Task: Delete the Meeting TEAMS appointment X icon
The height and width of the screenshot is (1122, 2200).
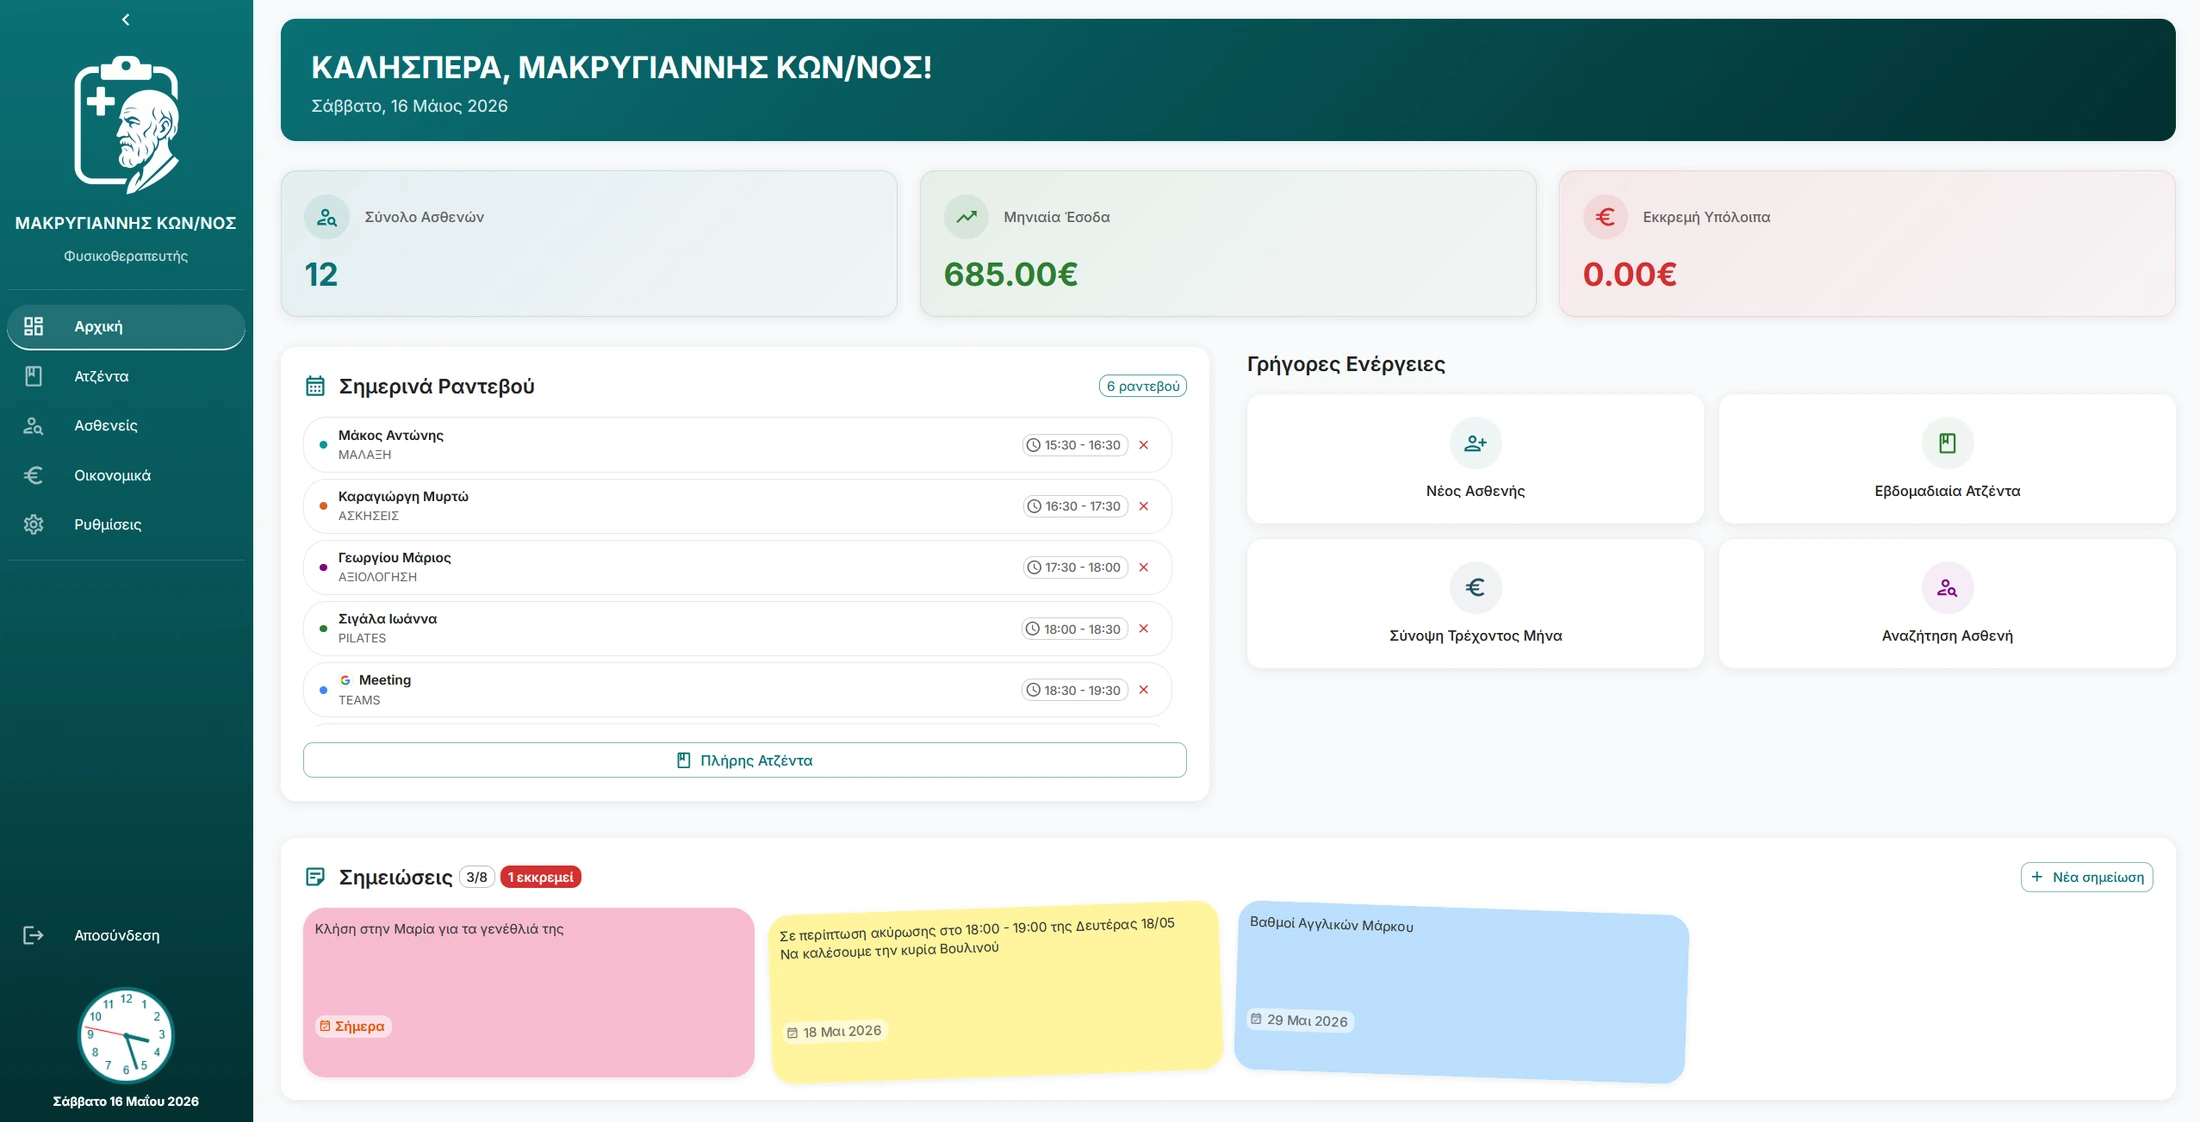Action: point(1144,690)
